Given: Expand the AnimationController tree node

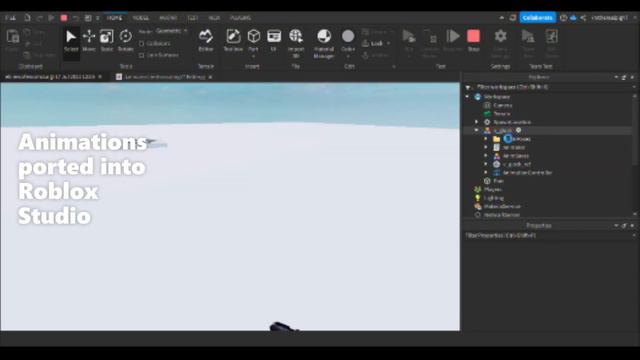Looking at the screenshot, I should [x=486, y=173].
